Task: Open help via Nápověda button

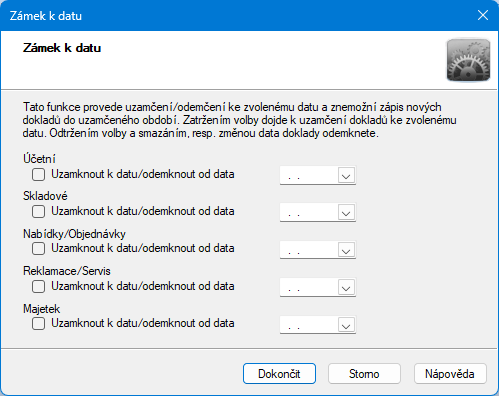Action: [450, 374]
